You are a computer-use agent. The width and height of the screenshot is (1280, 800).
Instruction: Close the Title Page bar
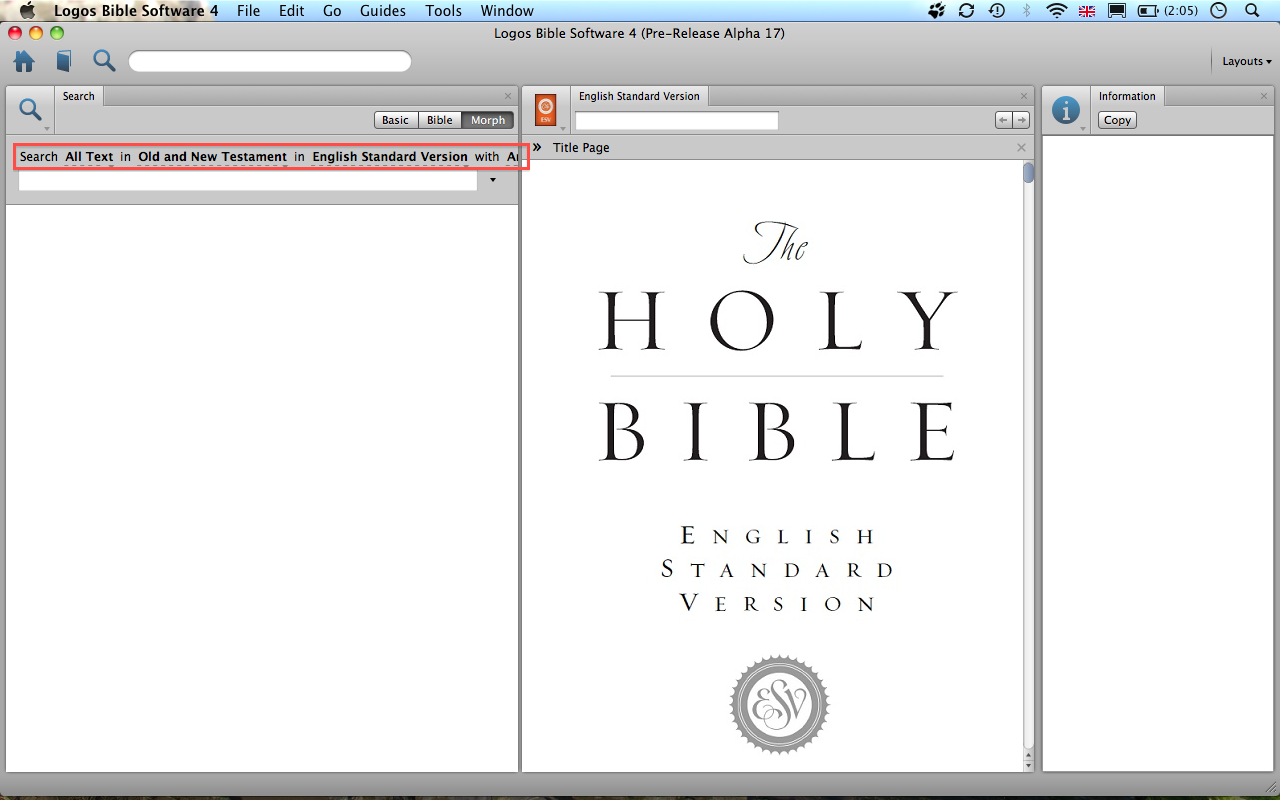pyautogui.click(x=1021, y=148)
